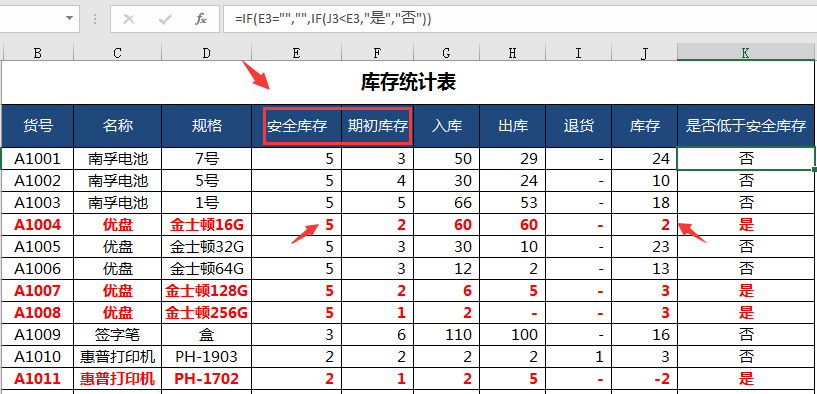
Task: Select the 库存 header cell
Action: tap(645, 126)
